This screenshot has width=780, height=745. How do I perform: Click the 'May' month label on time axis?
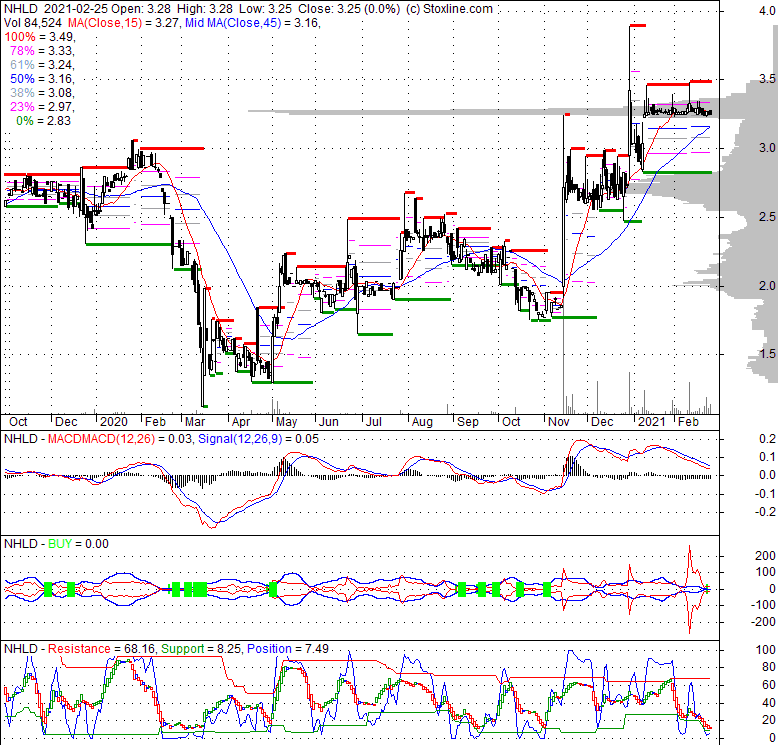point(287,422)
